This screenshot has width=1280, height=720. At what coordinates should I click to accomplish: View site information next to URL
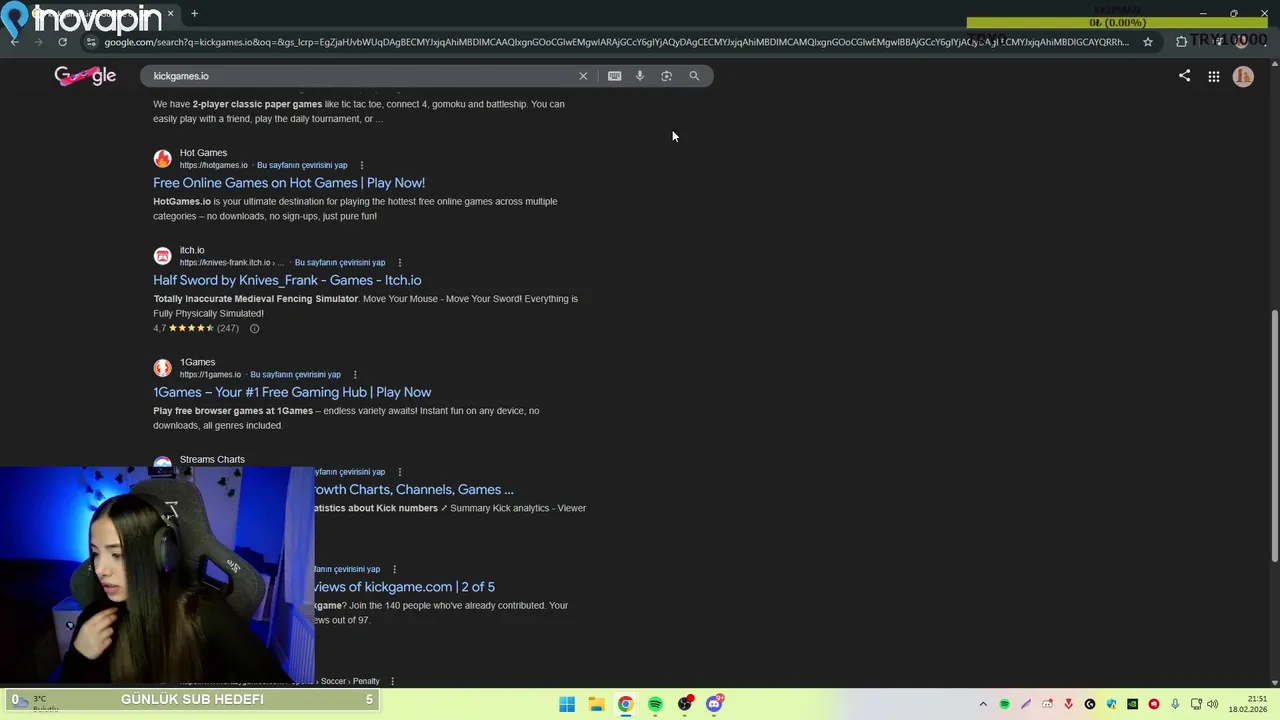(90, 42)
